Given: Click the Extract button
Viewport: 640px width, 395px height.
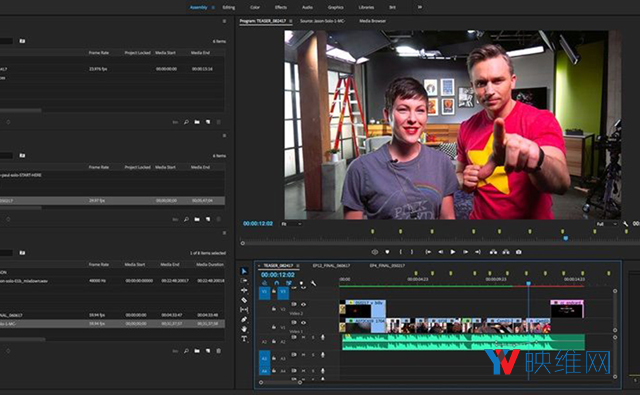Looking at the screenshot, I should tap(506, 252).
